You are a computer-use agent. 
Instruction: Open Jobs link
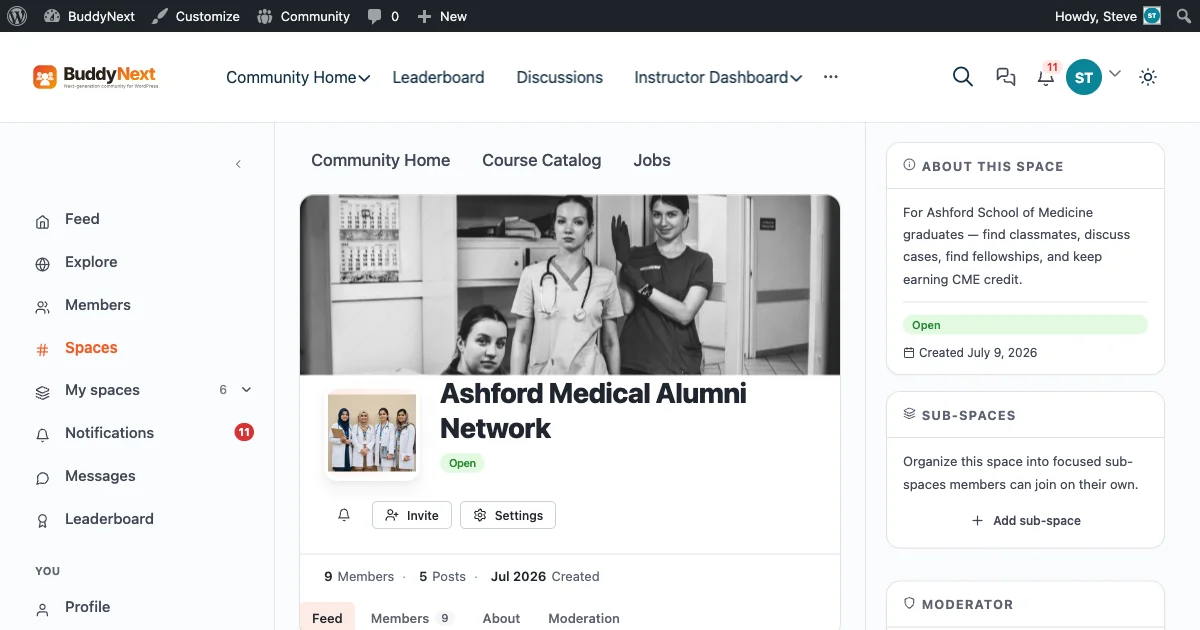point(652,160)
